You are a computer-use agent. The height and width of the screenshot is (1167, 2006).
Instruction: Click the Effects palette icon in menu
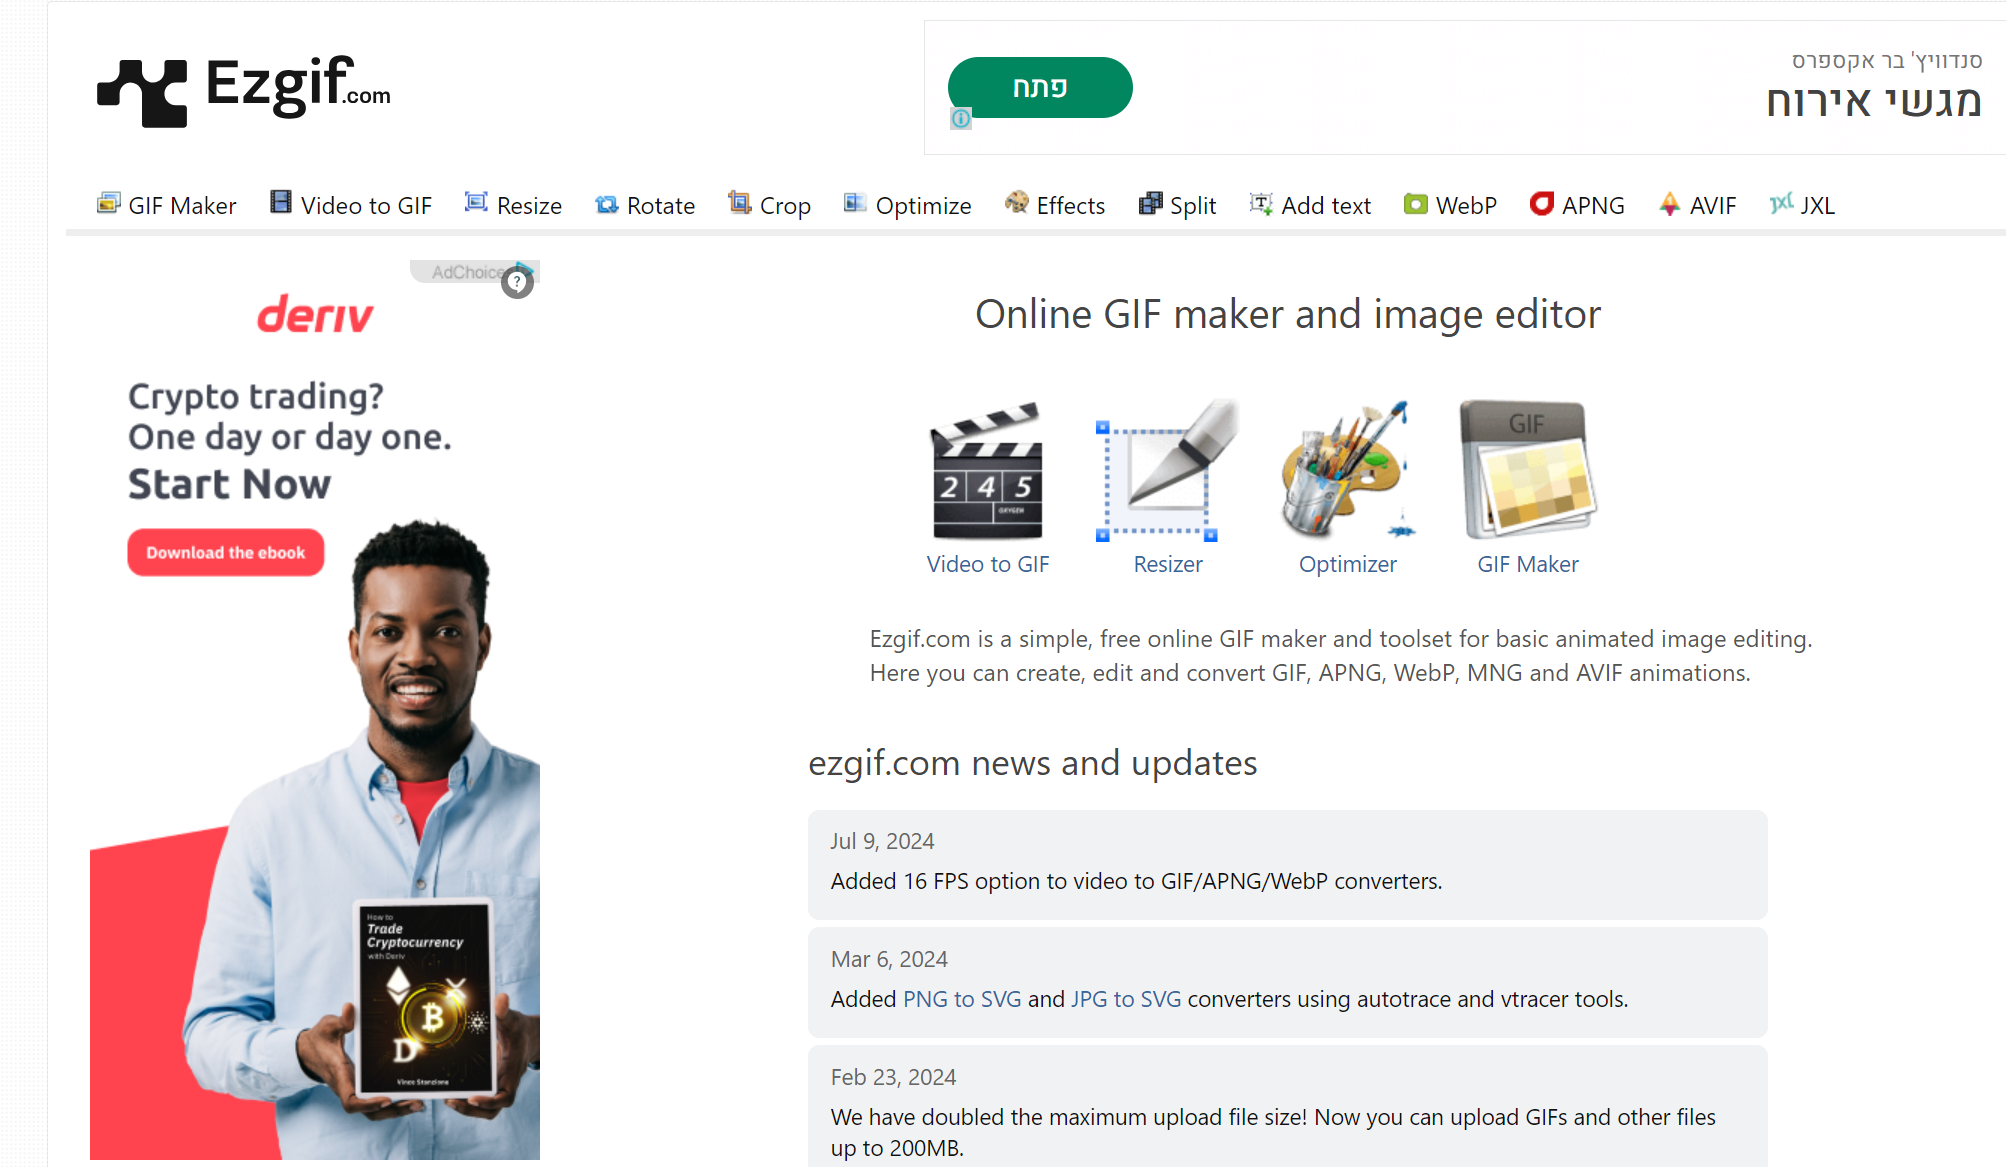(1016, 203)
